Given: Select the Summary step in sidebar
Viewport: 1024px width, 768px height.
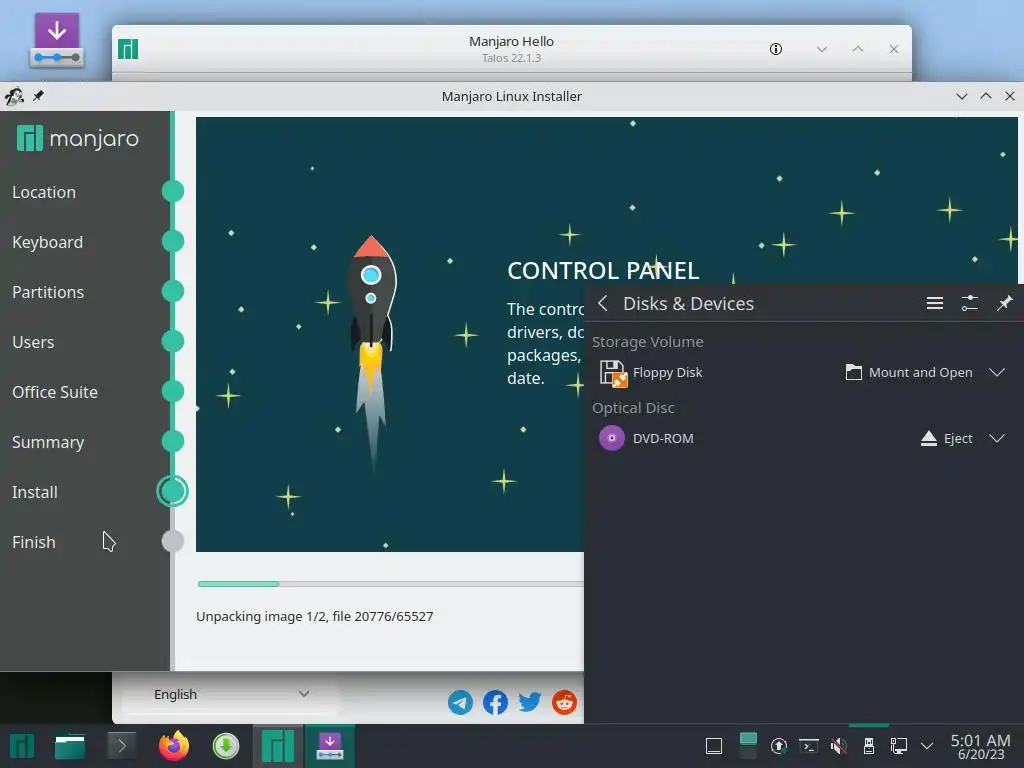Looking at the screenshot, I should (48, 442).
